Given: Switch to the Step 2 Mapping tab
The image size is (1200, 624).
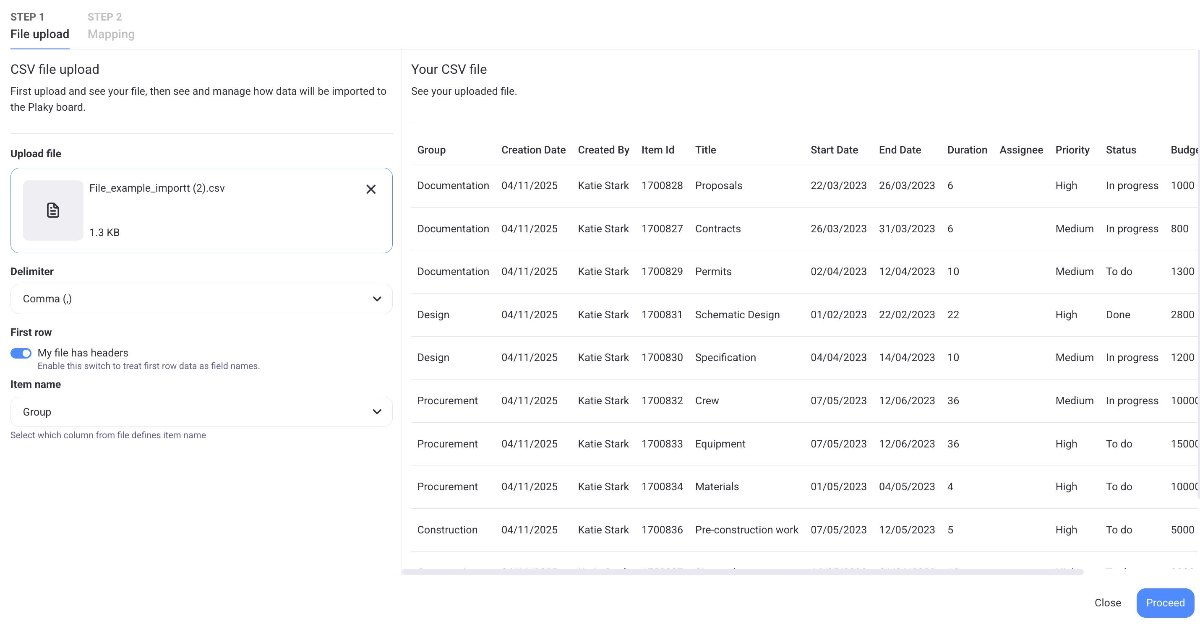Looking at the screenshot, I should point(110,26).
